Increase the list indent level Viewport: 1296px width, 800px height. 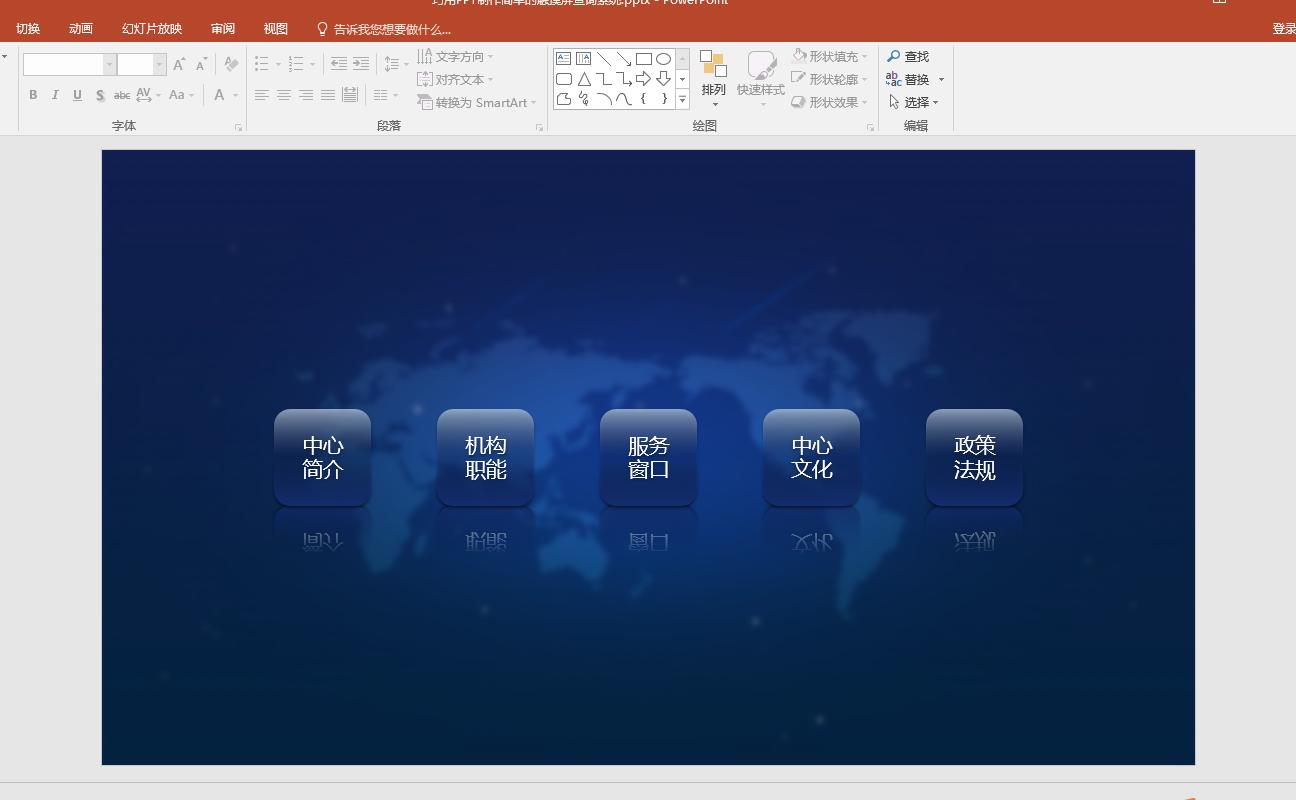[x=361, y=64]
